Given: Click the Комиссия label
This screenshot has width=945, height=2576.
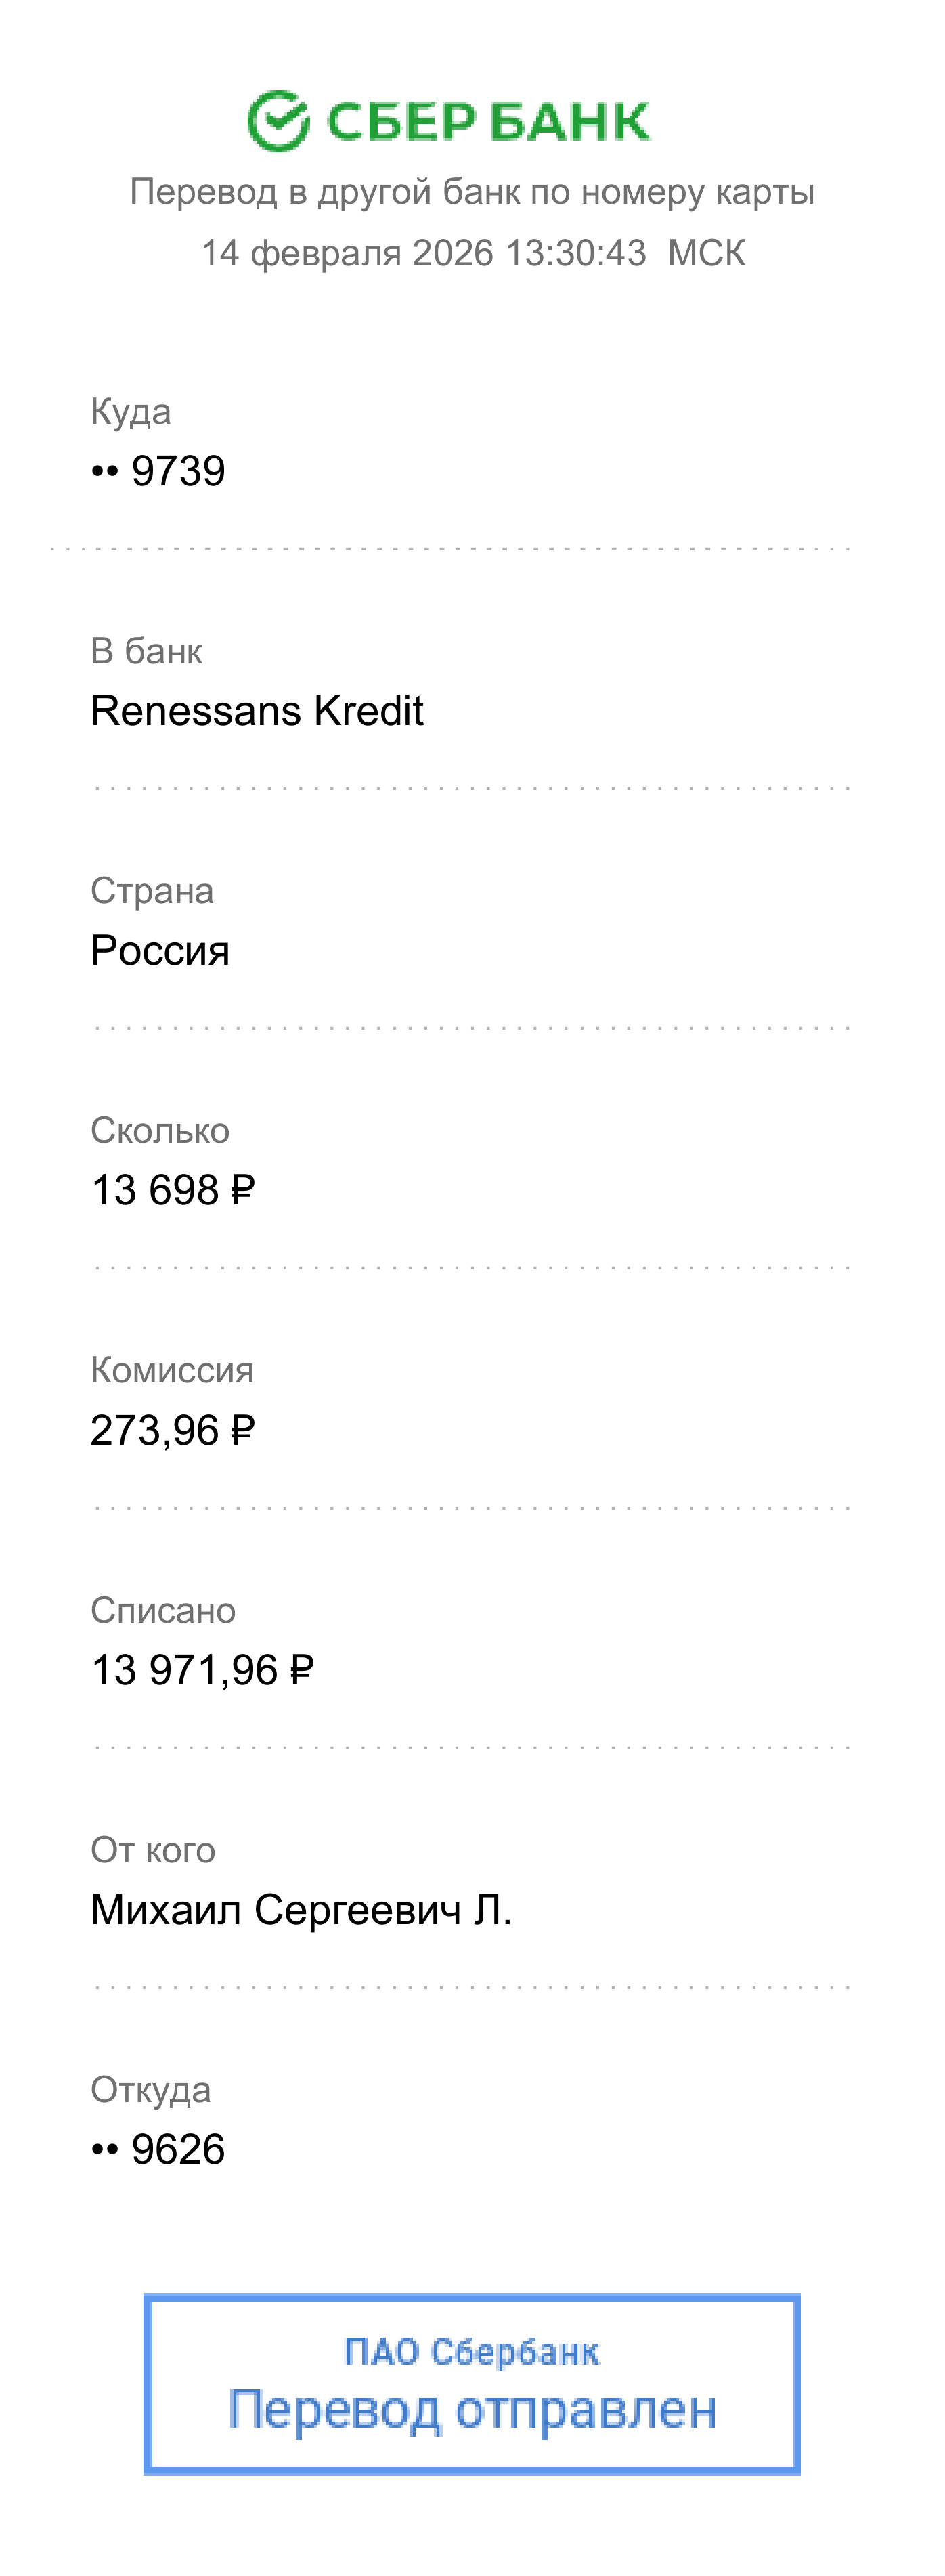Looking at the screenshot, I should tap(172, 1371).
